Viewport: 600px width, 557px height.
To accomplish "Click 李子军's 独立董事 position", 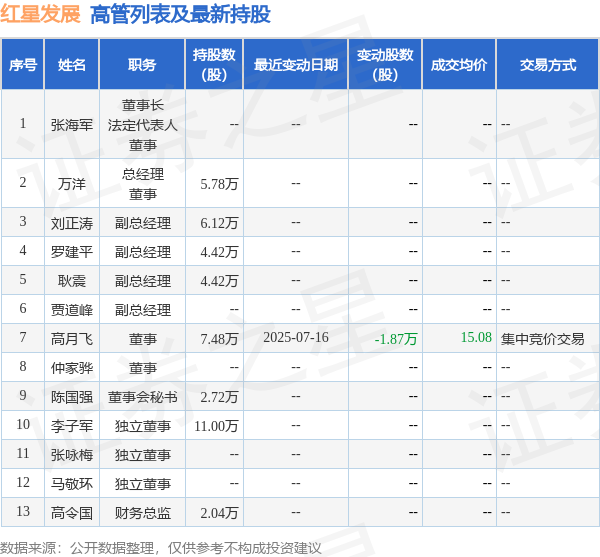I will tap(142, 426).
